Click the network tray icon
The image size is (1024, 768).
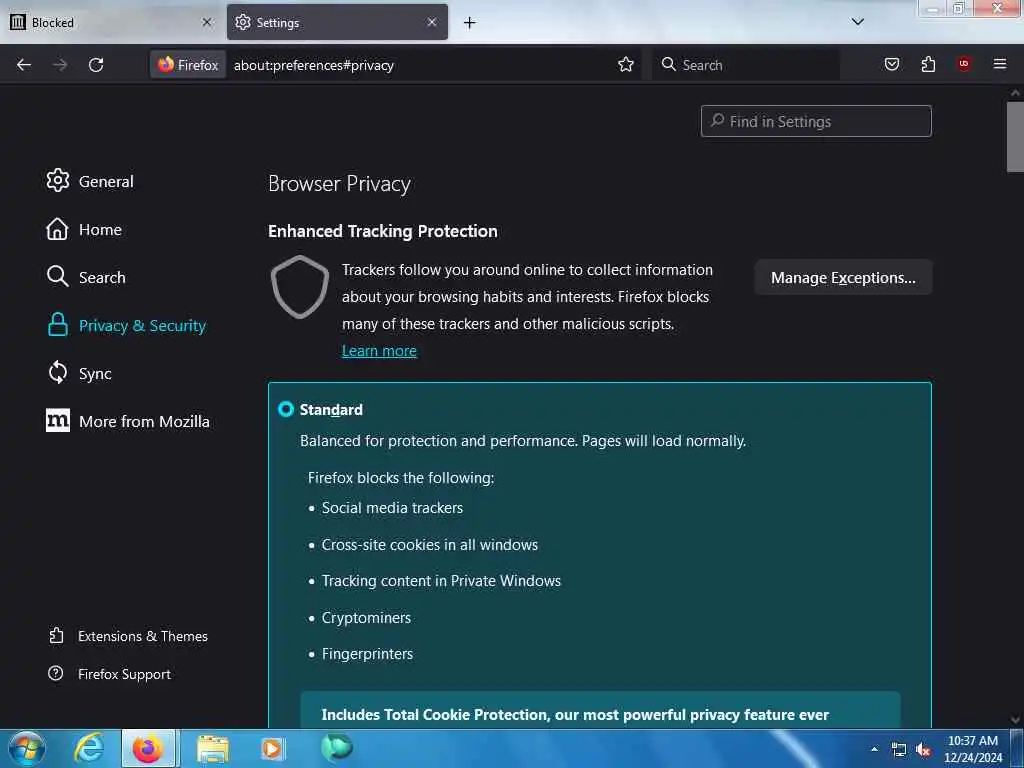point(899,750)
